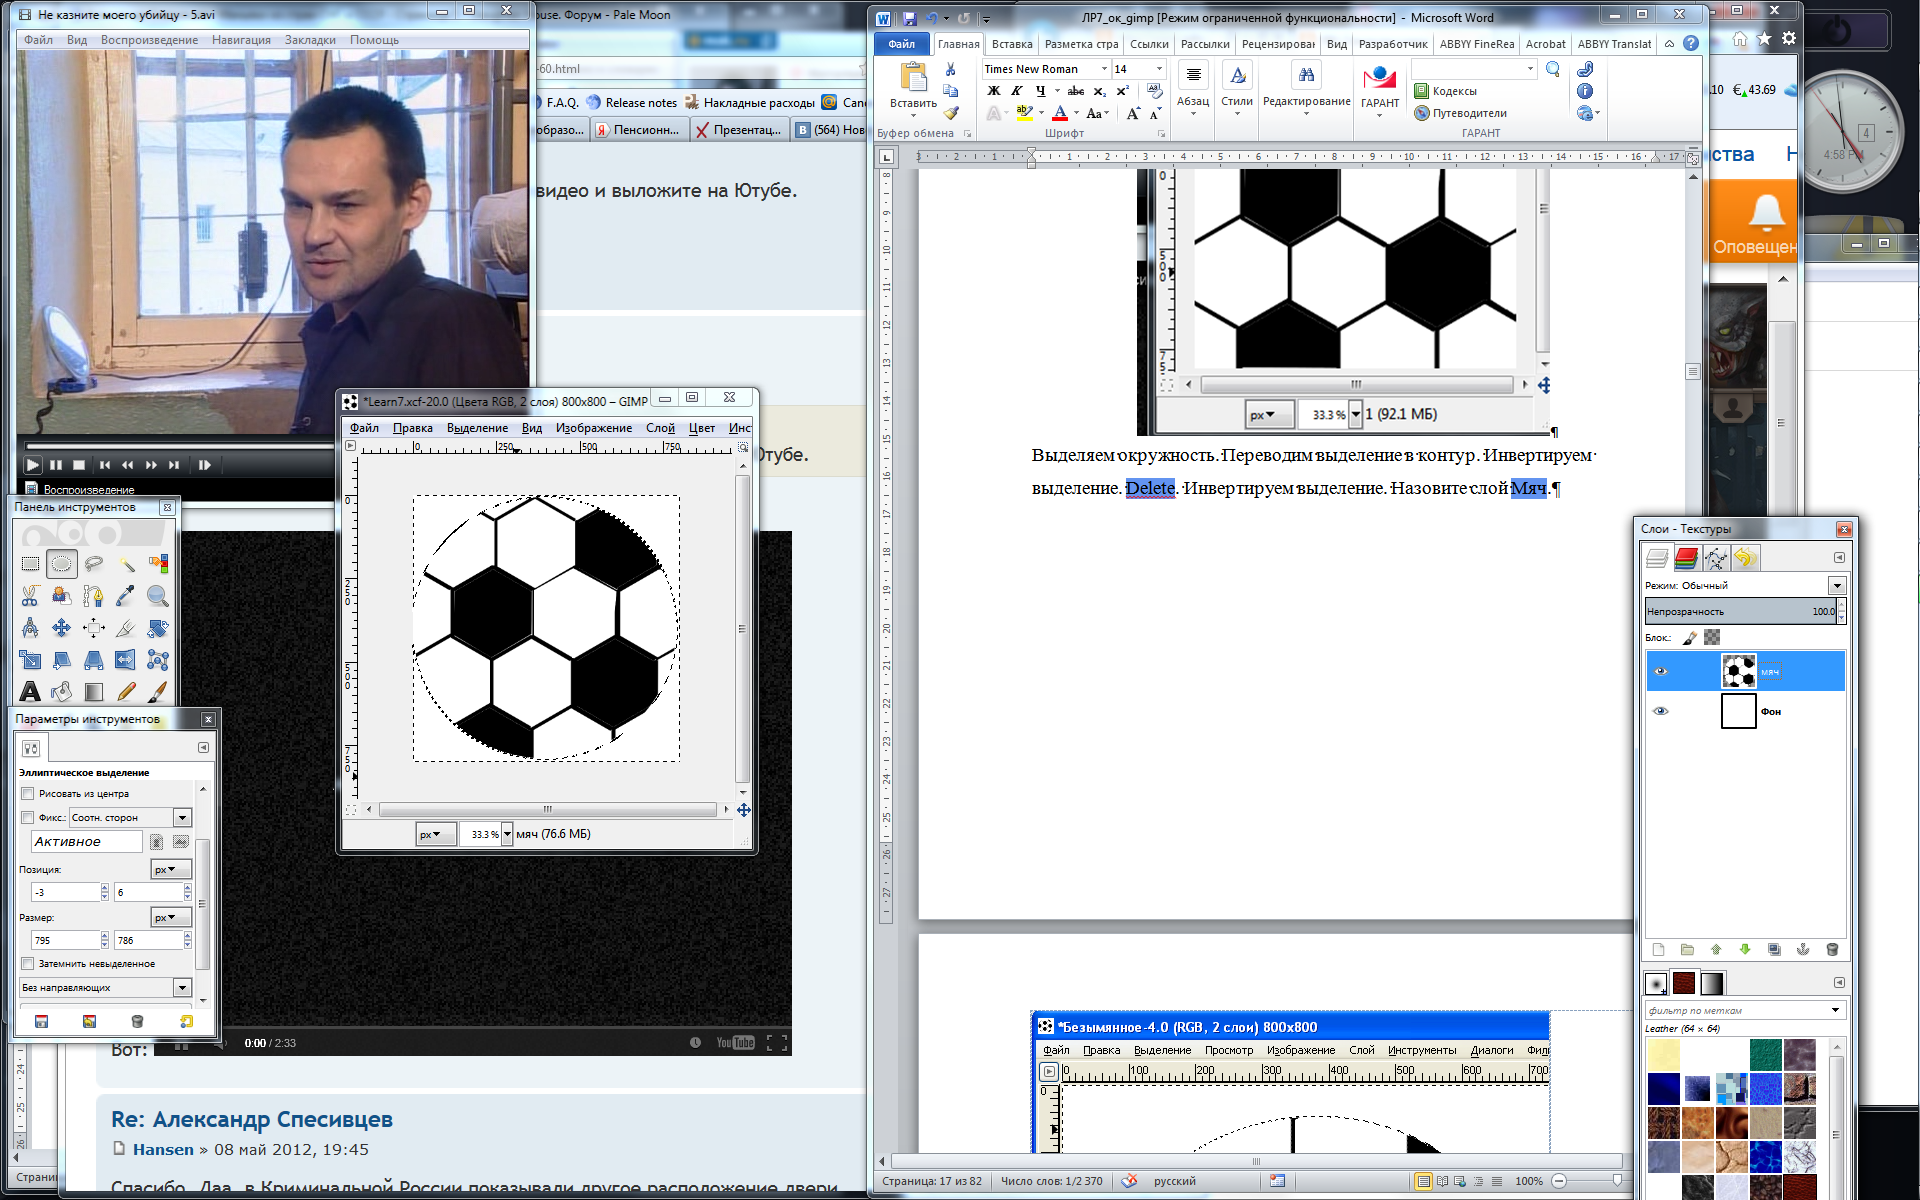This screenshot has height=1200, width=1920.
Task: Pick the Fuzzy Select magic wand tool
Action: [126, 564]
